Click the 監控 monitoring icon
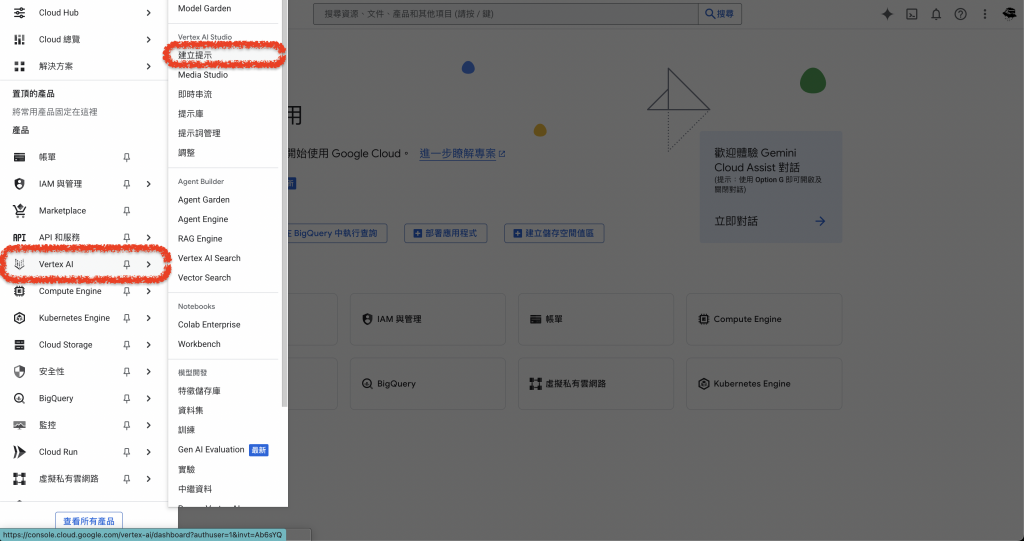1024x541 pixels. [20, 425]
